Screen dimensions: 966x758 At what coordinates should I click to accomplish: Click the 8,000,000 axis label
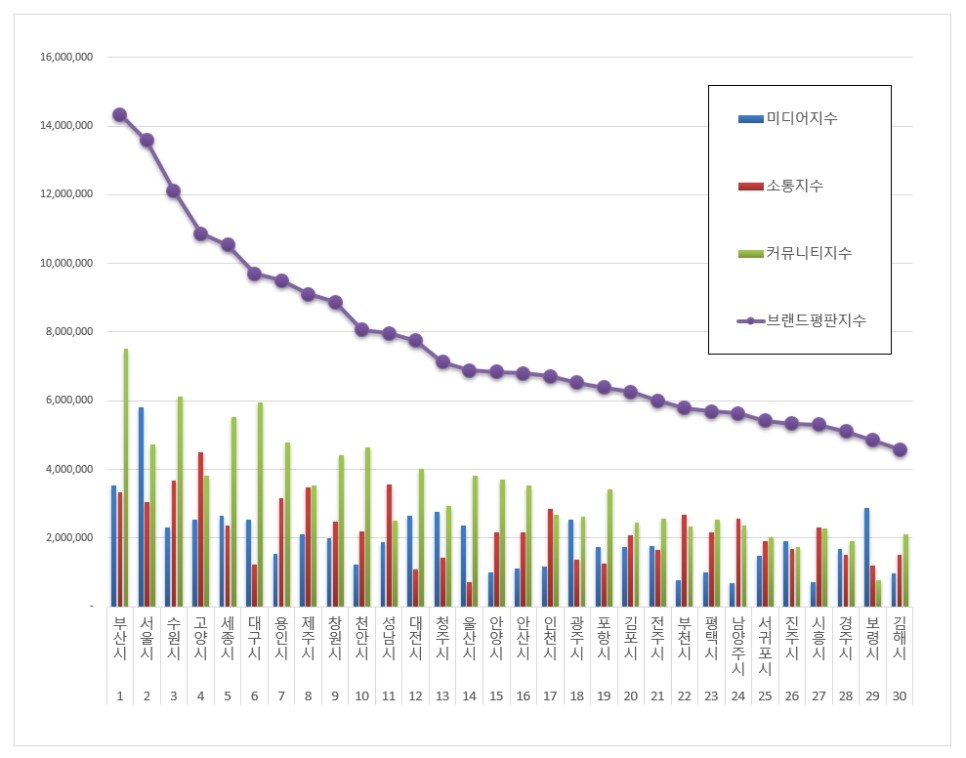tap(69, 331)
